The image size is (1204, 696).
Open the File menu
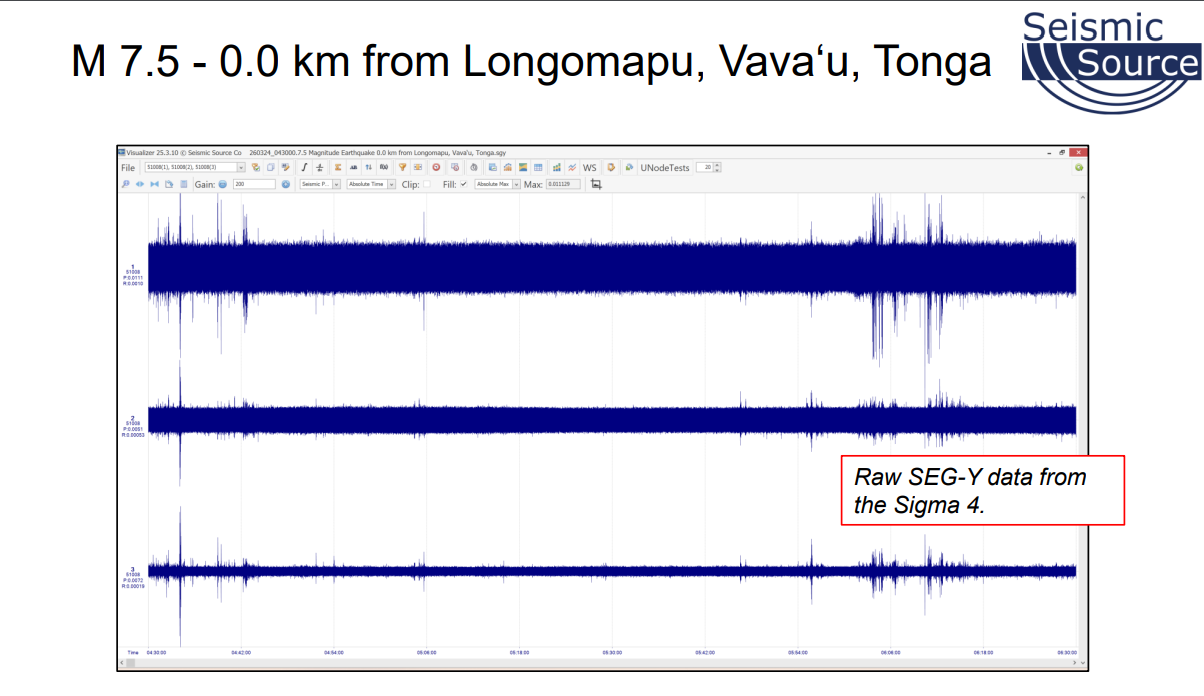coord(128,167)
